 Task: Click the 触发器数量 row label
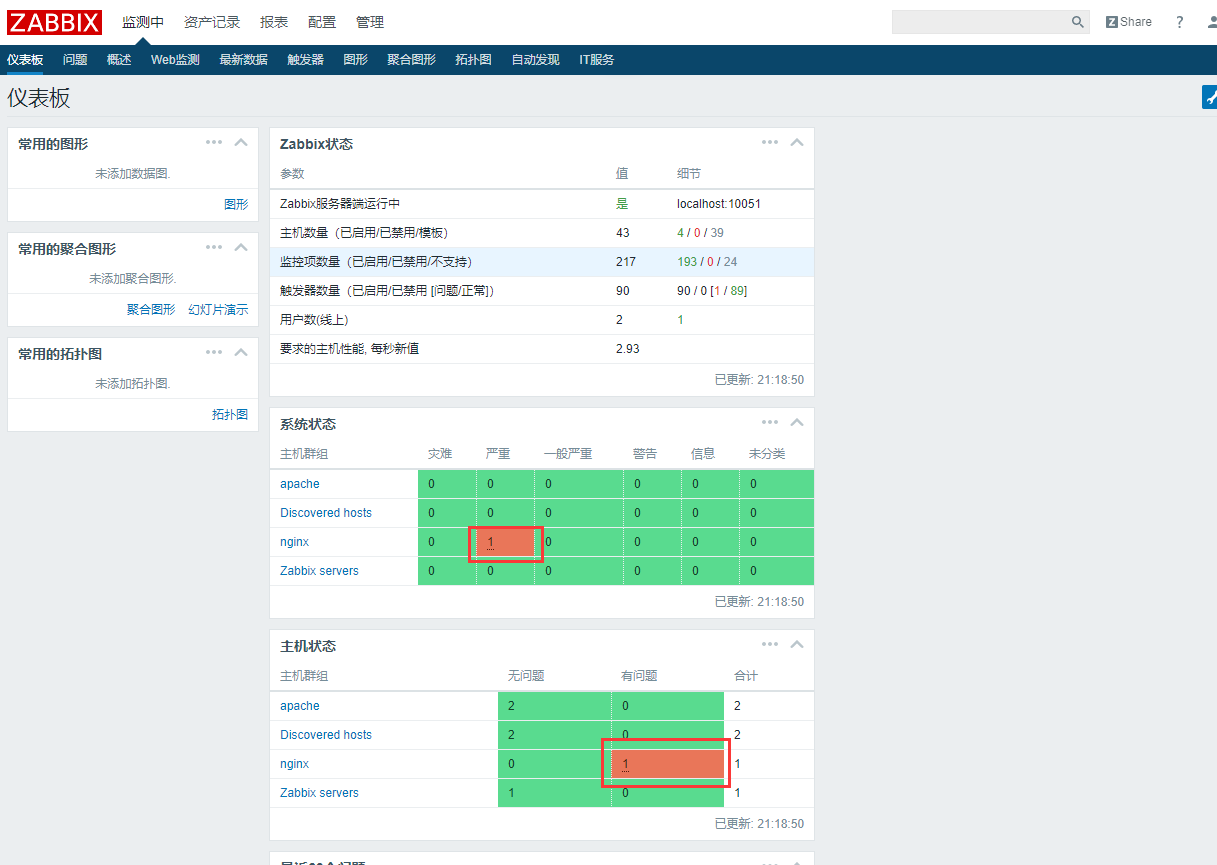387,291
